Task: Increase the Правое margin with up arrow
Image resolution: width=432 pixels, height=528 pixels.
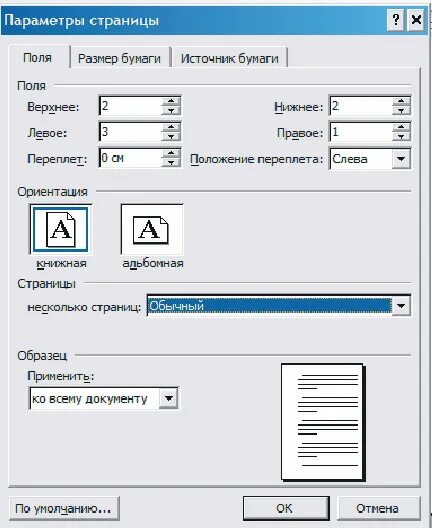Action: tap(401, 127)
